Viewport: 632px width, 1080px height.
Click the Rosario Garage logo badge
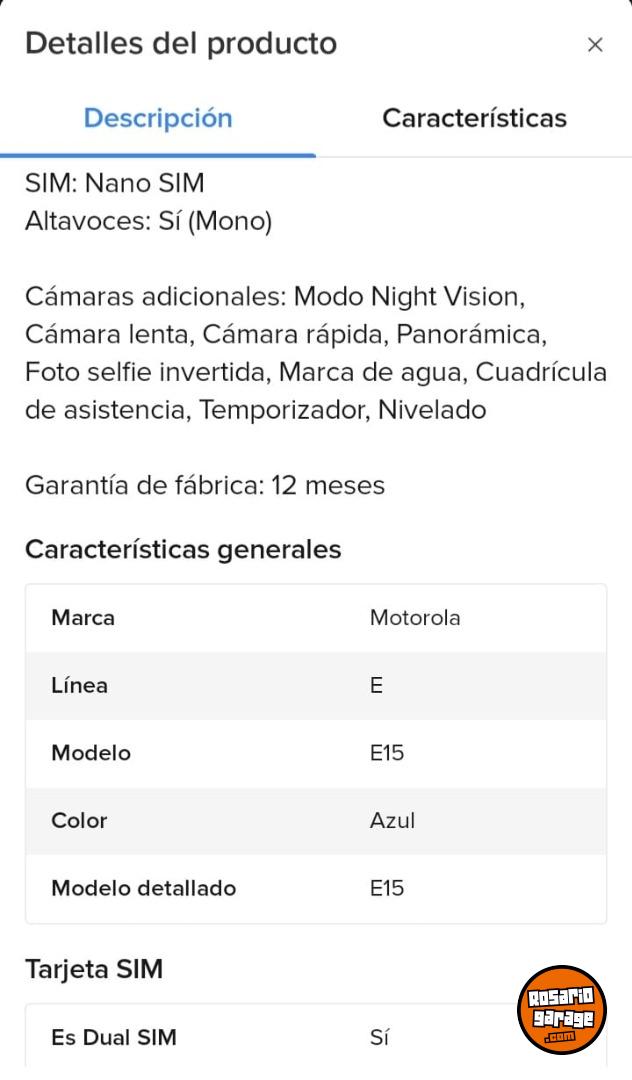coord(562,1010)
